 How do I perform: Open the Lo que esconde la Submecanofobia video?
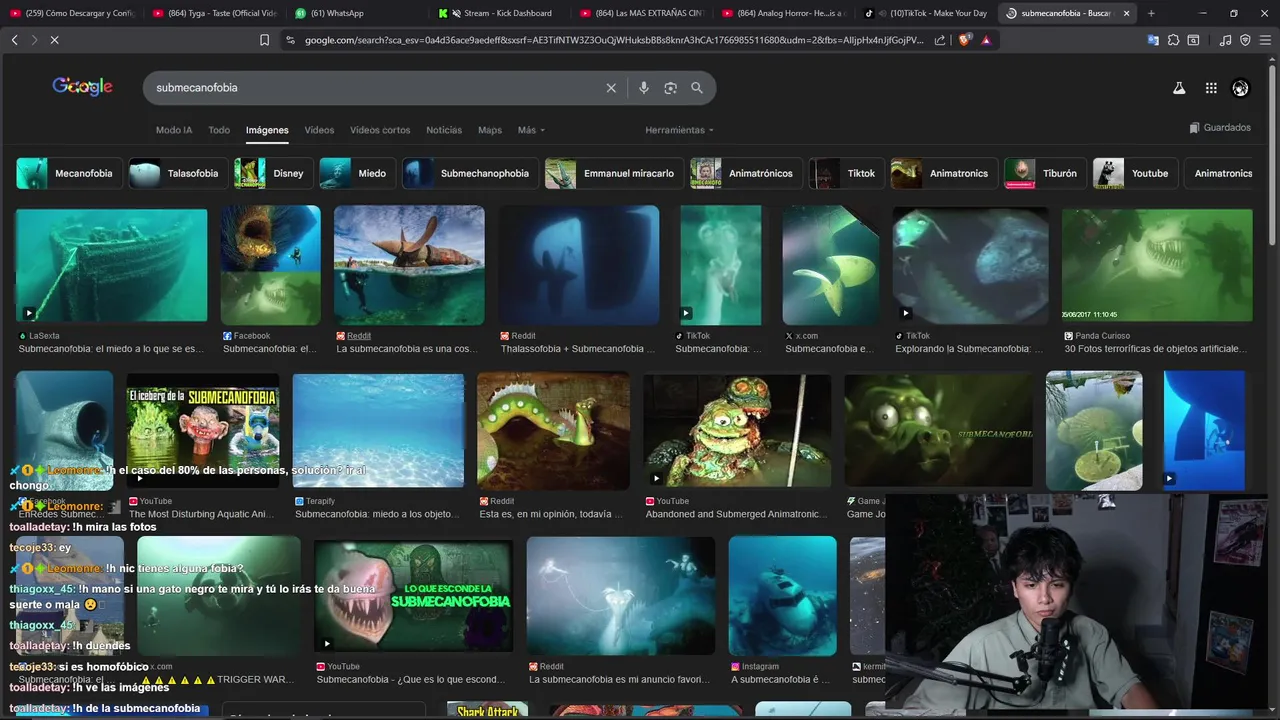coord(413,595)
